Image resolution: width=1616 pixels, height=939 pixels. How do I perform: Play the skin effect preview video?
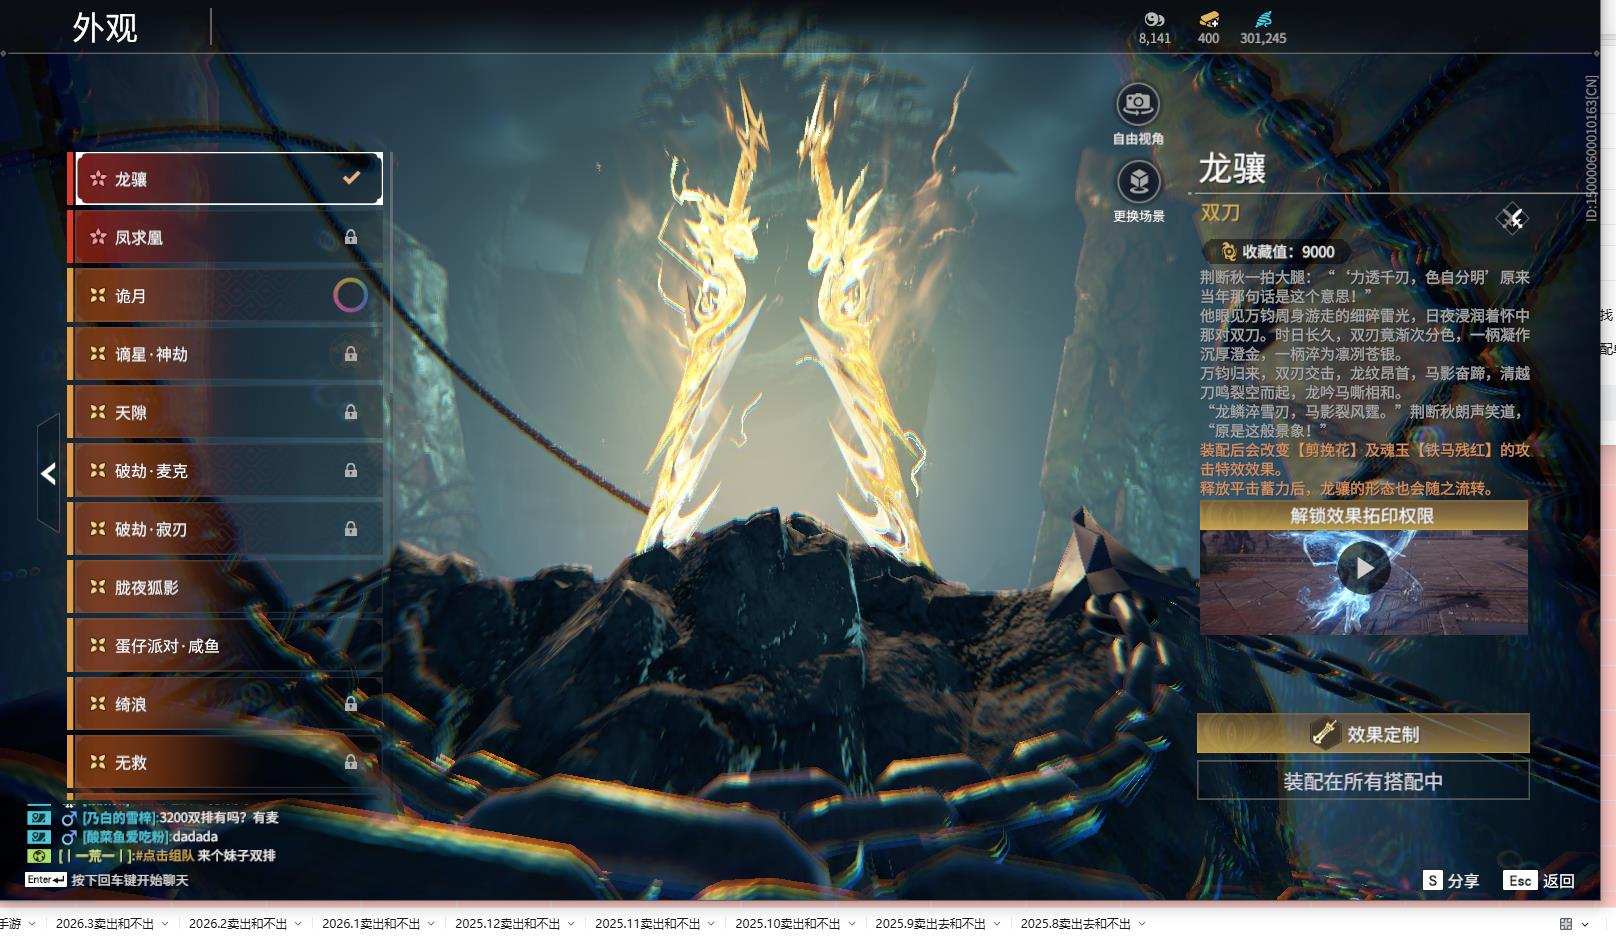pos(1364,568)
